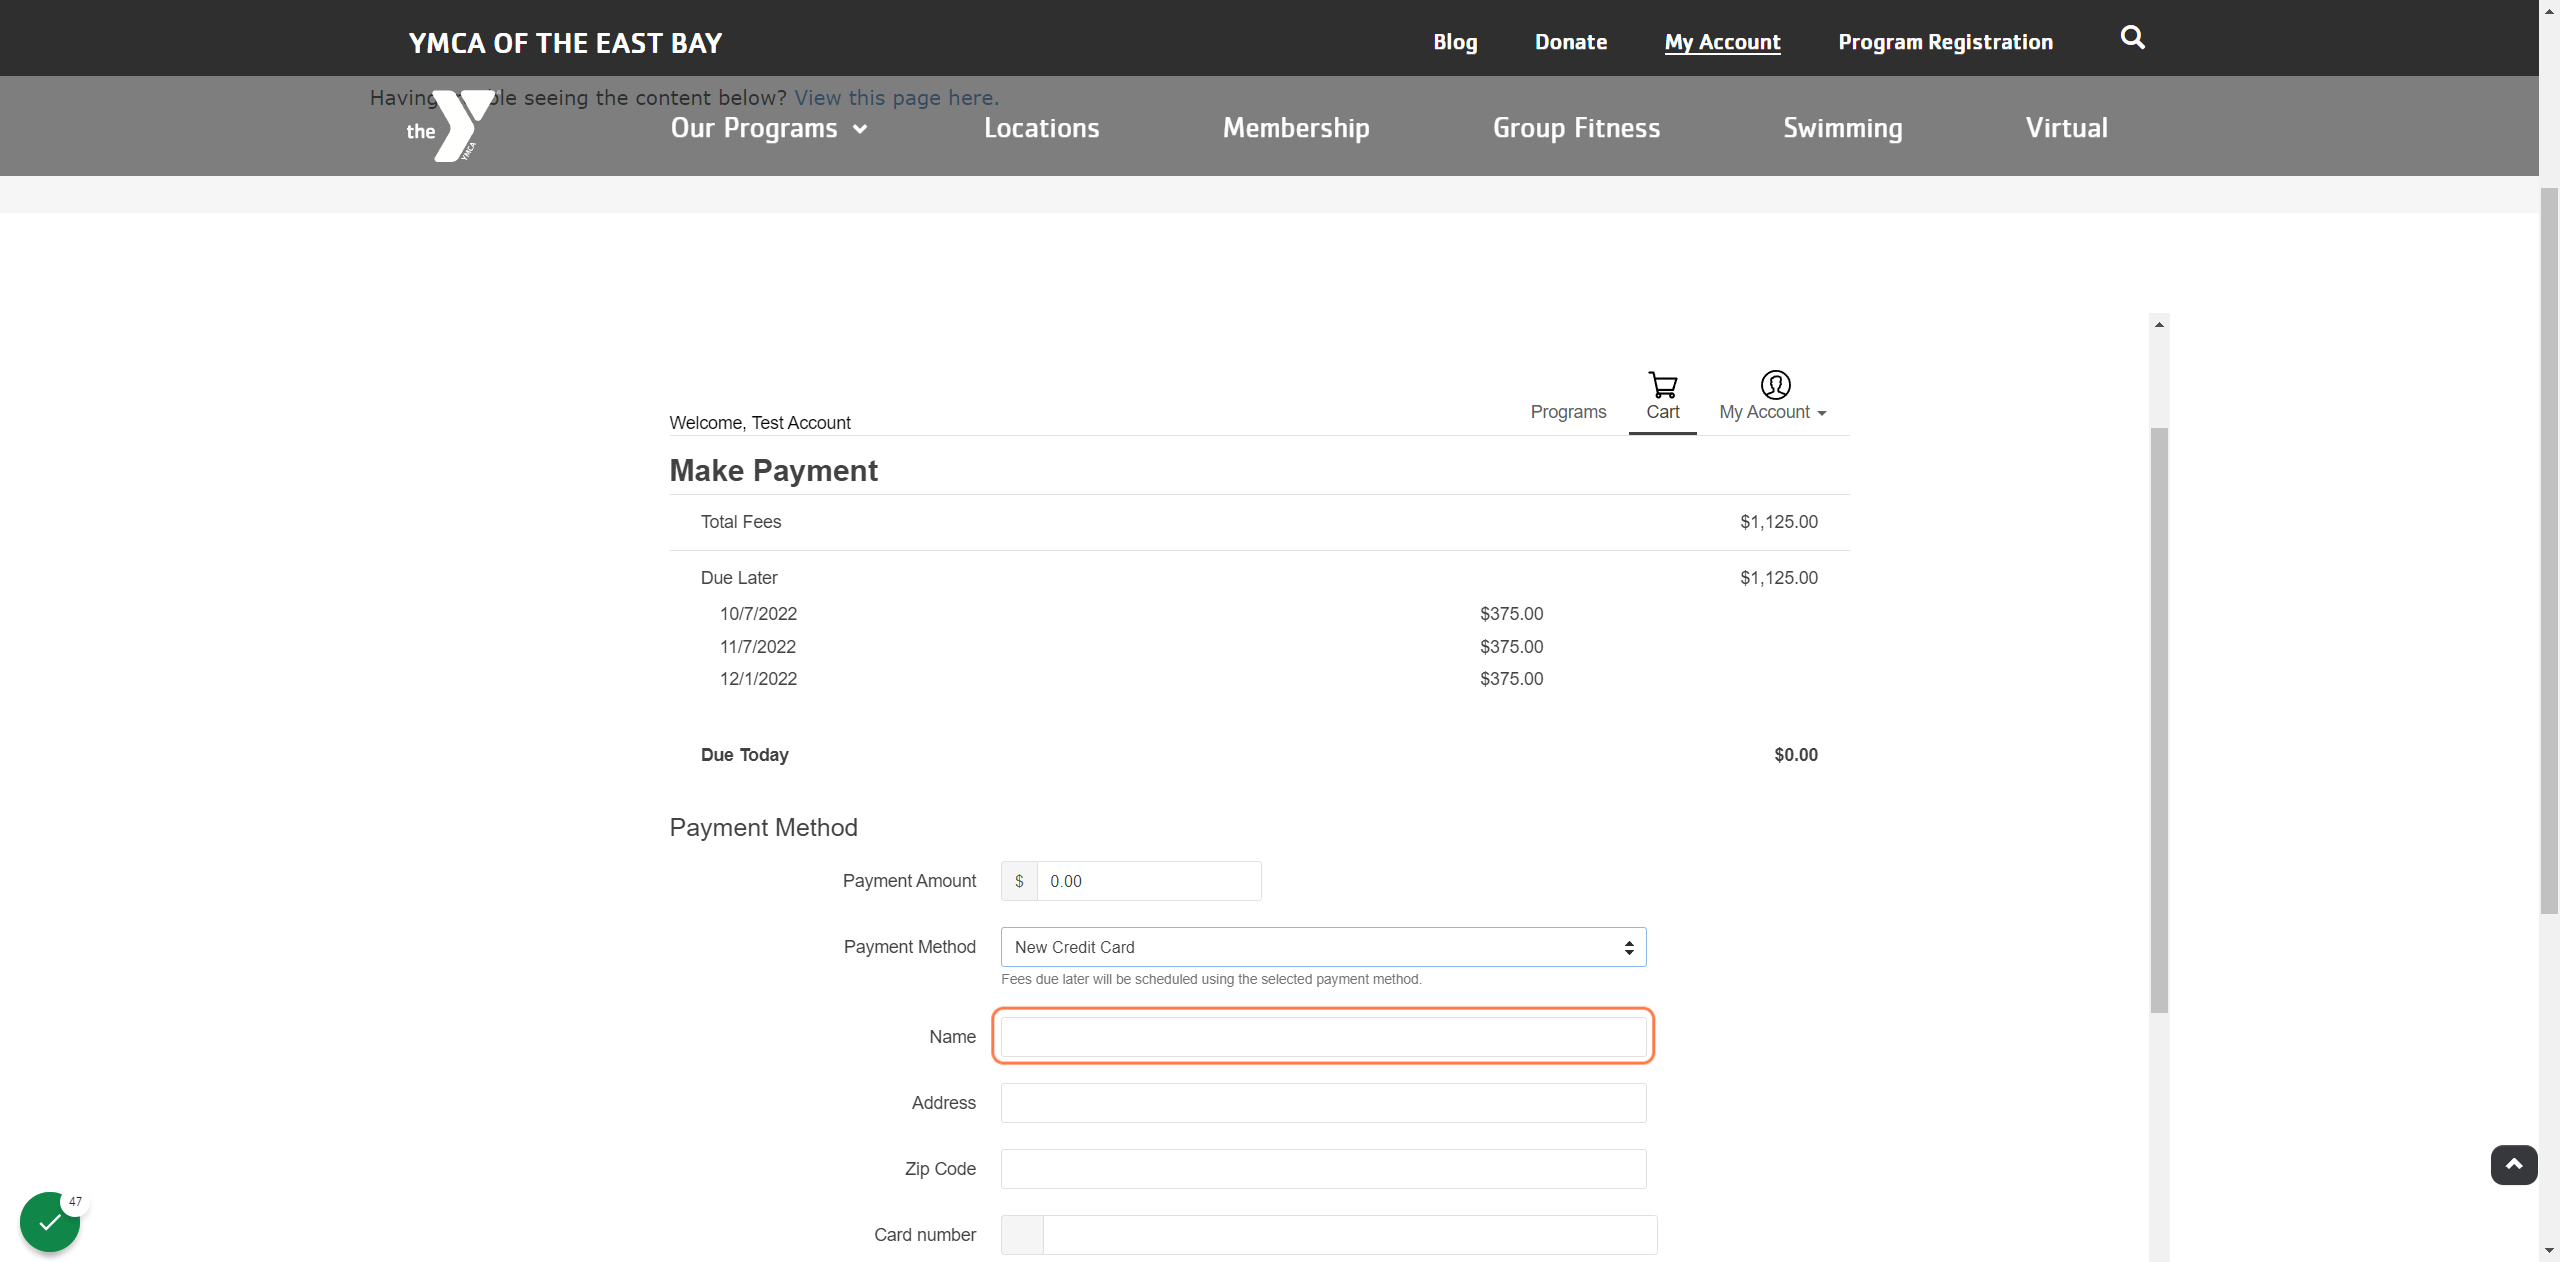Select the 10/7/2022 due date
This screenshot has width=2560, height=1262.
pos(758,614)
